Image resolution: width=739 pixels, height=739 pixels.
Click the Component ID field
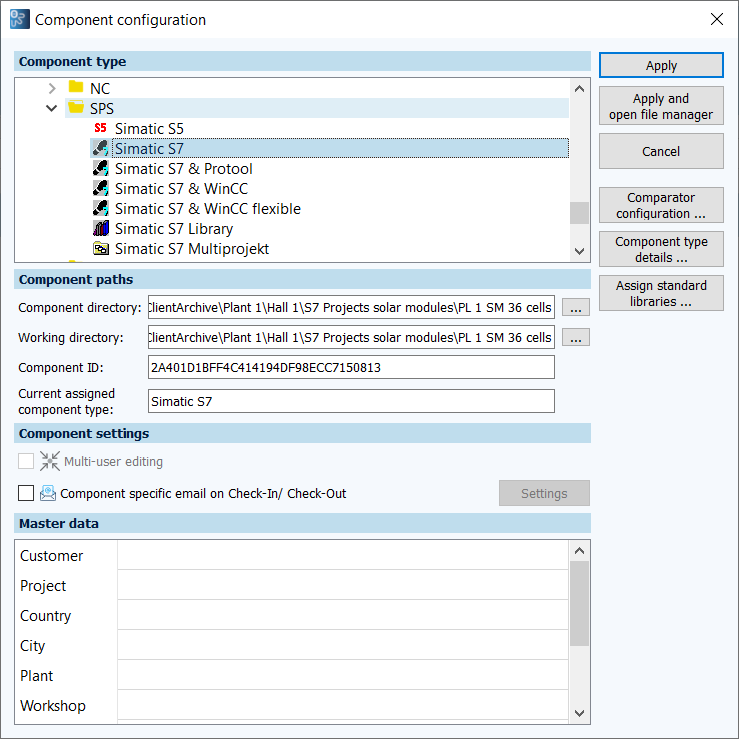(x=351, y=367)
